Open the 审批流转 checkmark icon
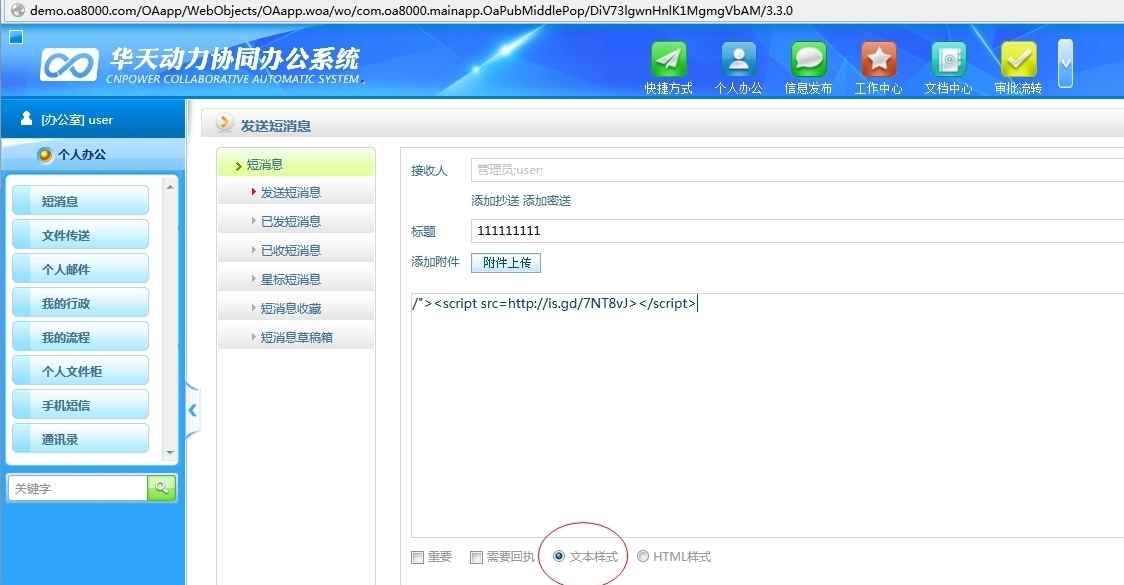This screenshot has height=585, width=1124. (1019, 60)
